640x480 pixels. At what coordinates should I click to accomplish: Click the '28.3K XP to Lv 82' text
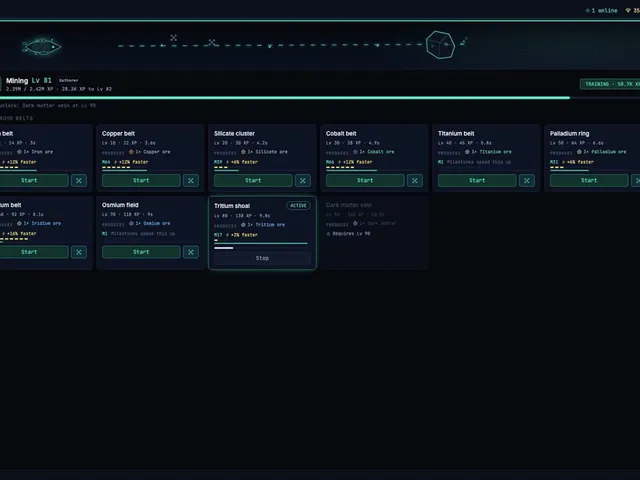[87, 89]
